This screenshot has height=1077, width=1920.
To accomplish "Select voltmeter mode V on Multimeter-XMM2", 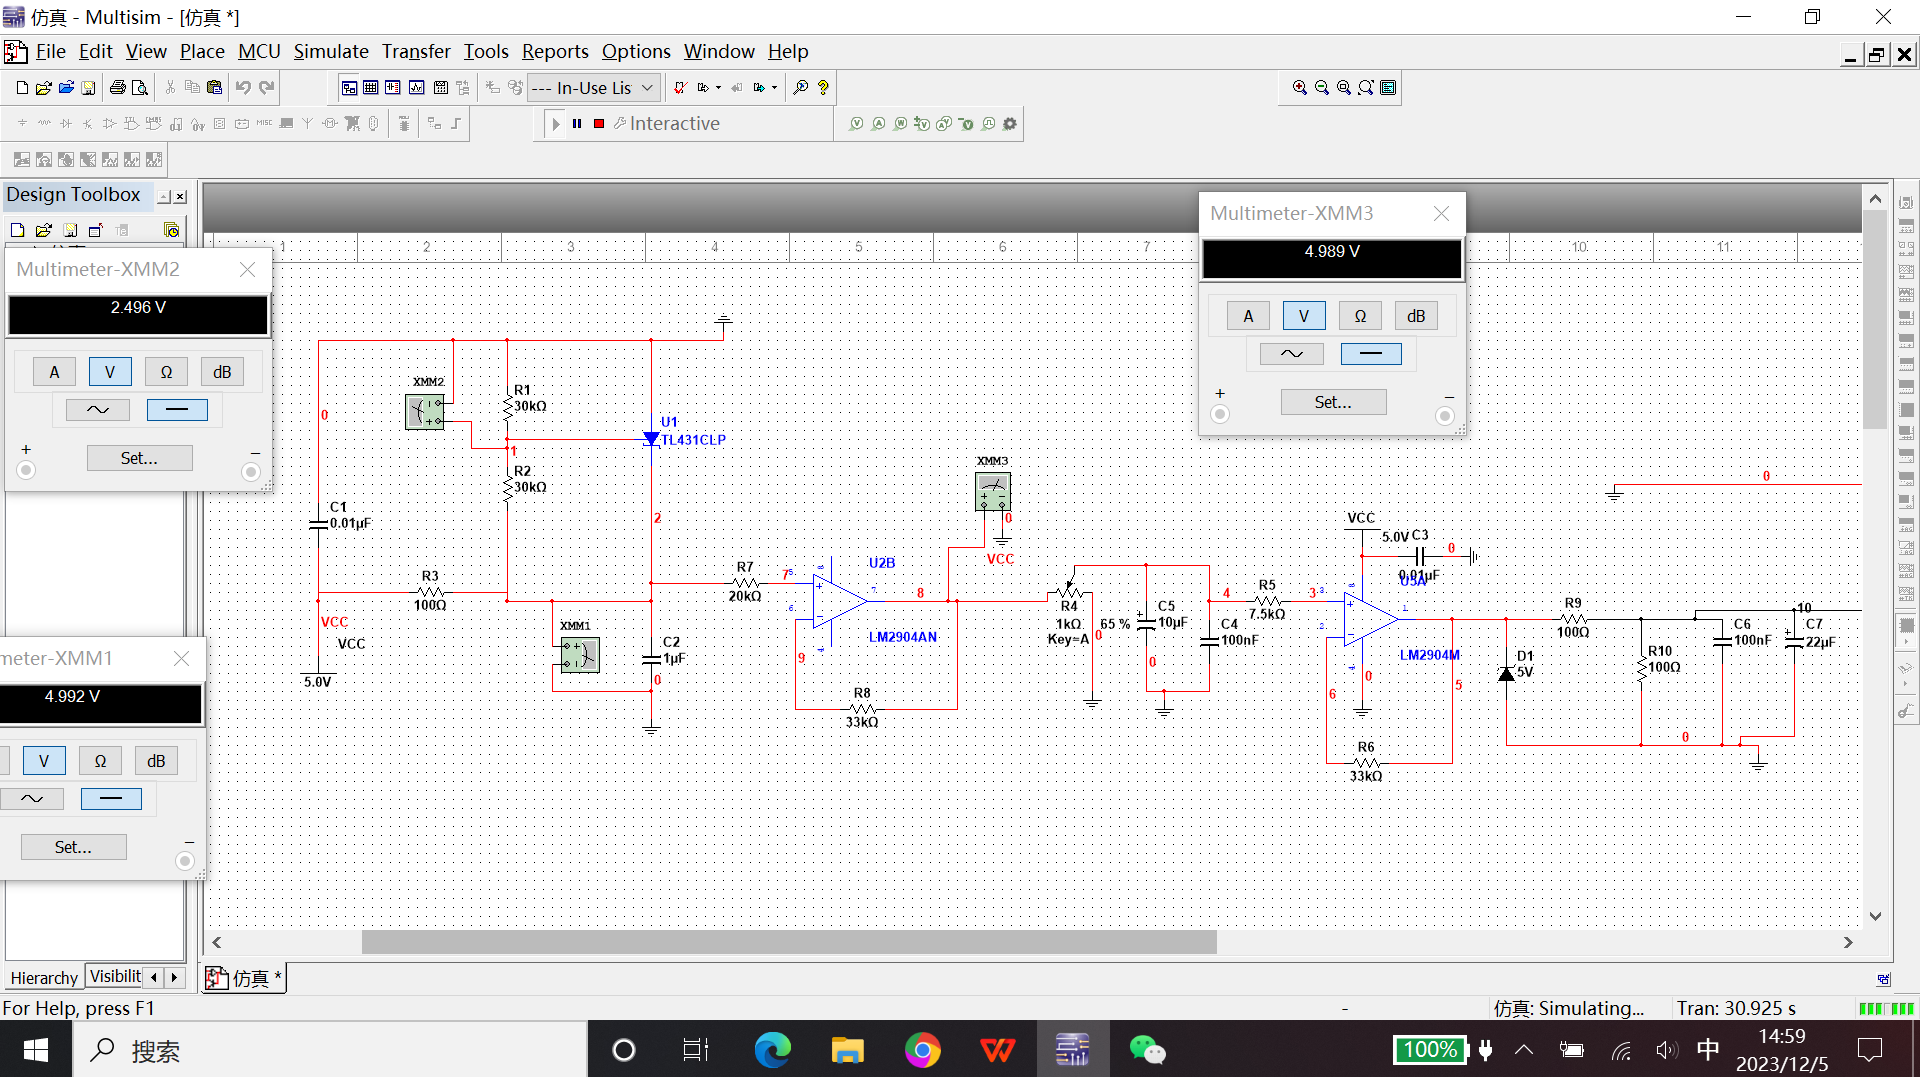I will 110,372.
